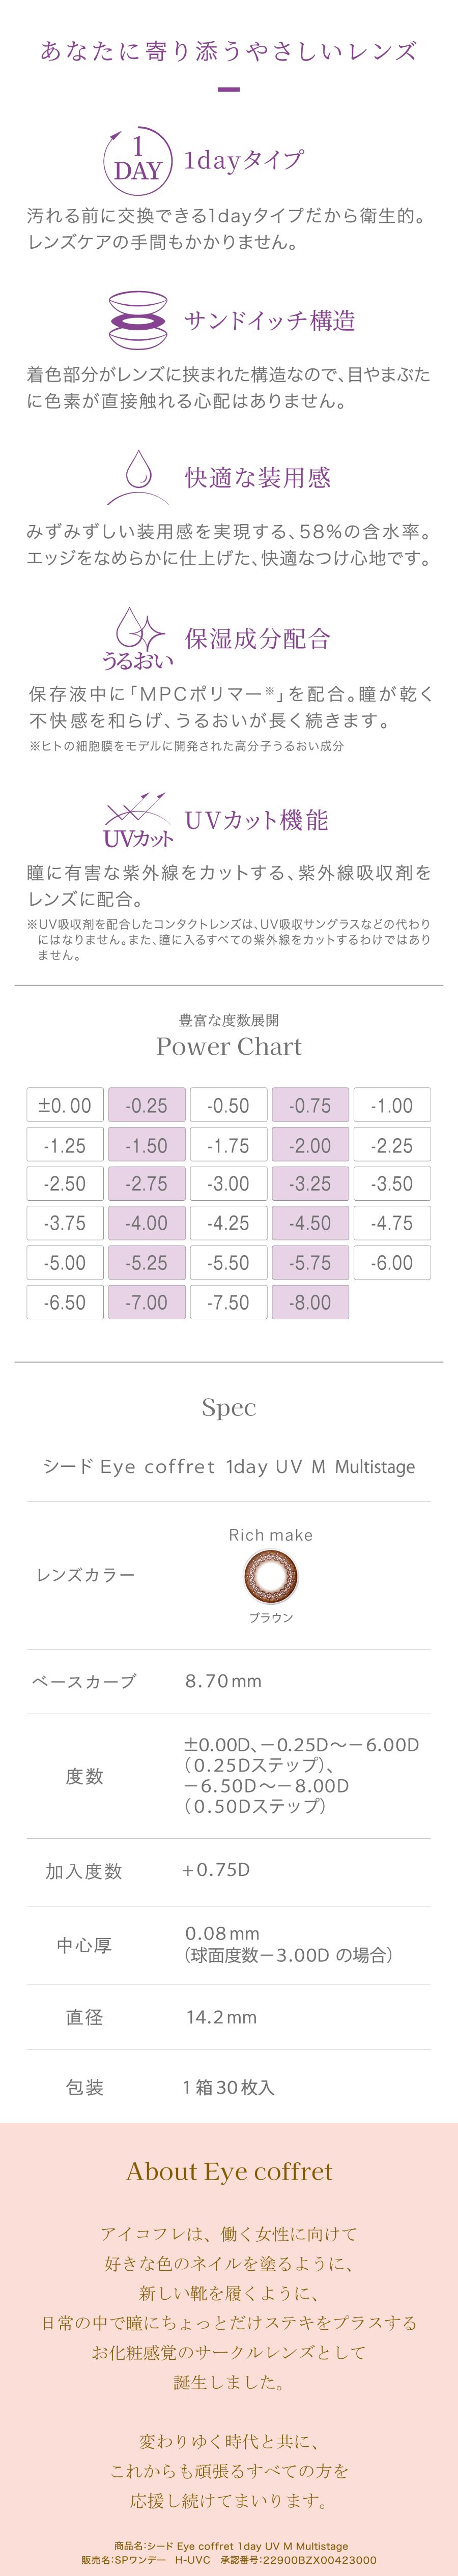The image size is (458, 2576).
Task: Pick the -2.00 power option
Action: (x=310, y=1145)
